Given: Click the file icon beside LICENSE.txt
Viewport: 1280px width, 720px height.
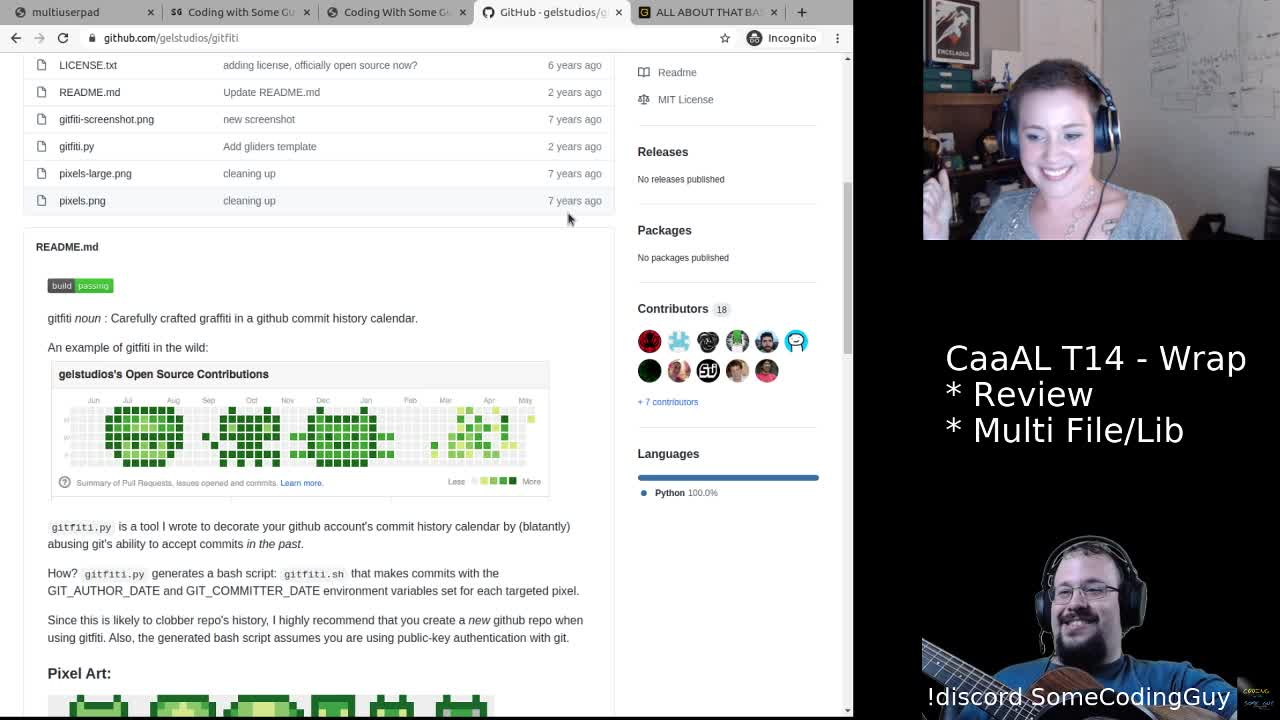Looking at the screenshot, I should (41, 65).
